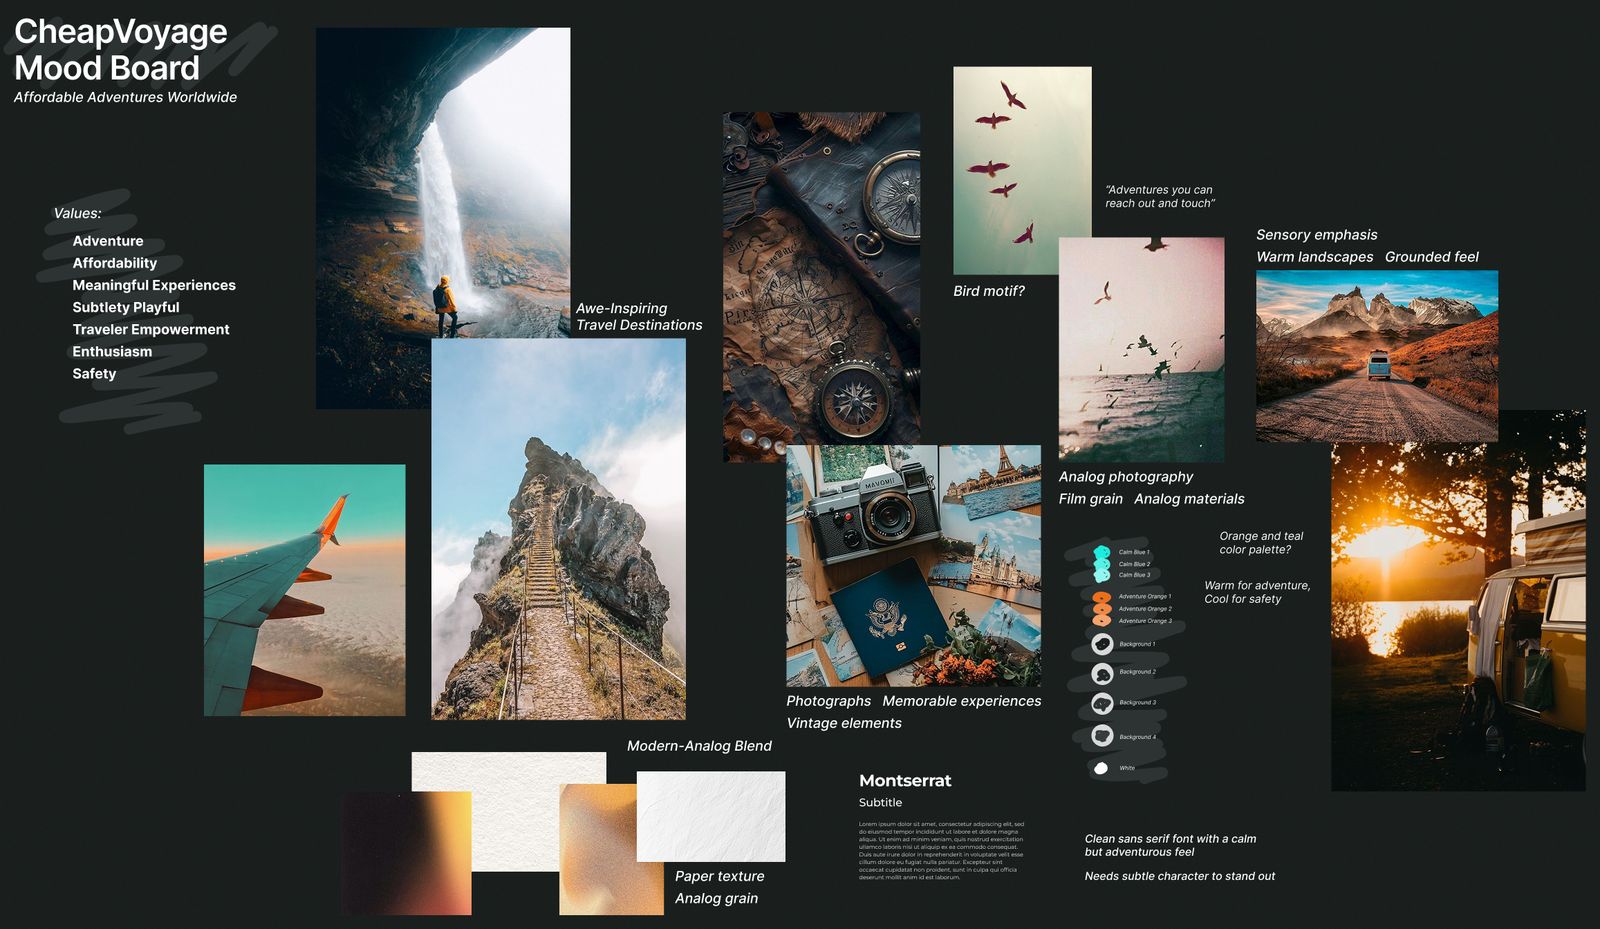Click the 'Warm for adventure, Cool for safety' note
Screen dimensions: 1600x929
click(x=1257, y=592)
